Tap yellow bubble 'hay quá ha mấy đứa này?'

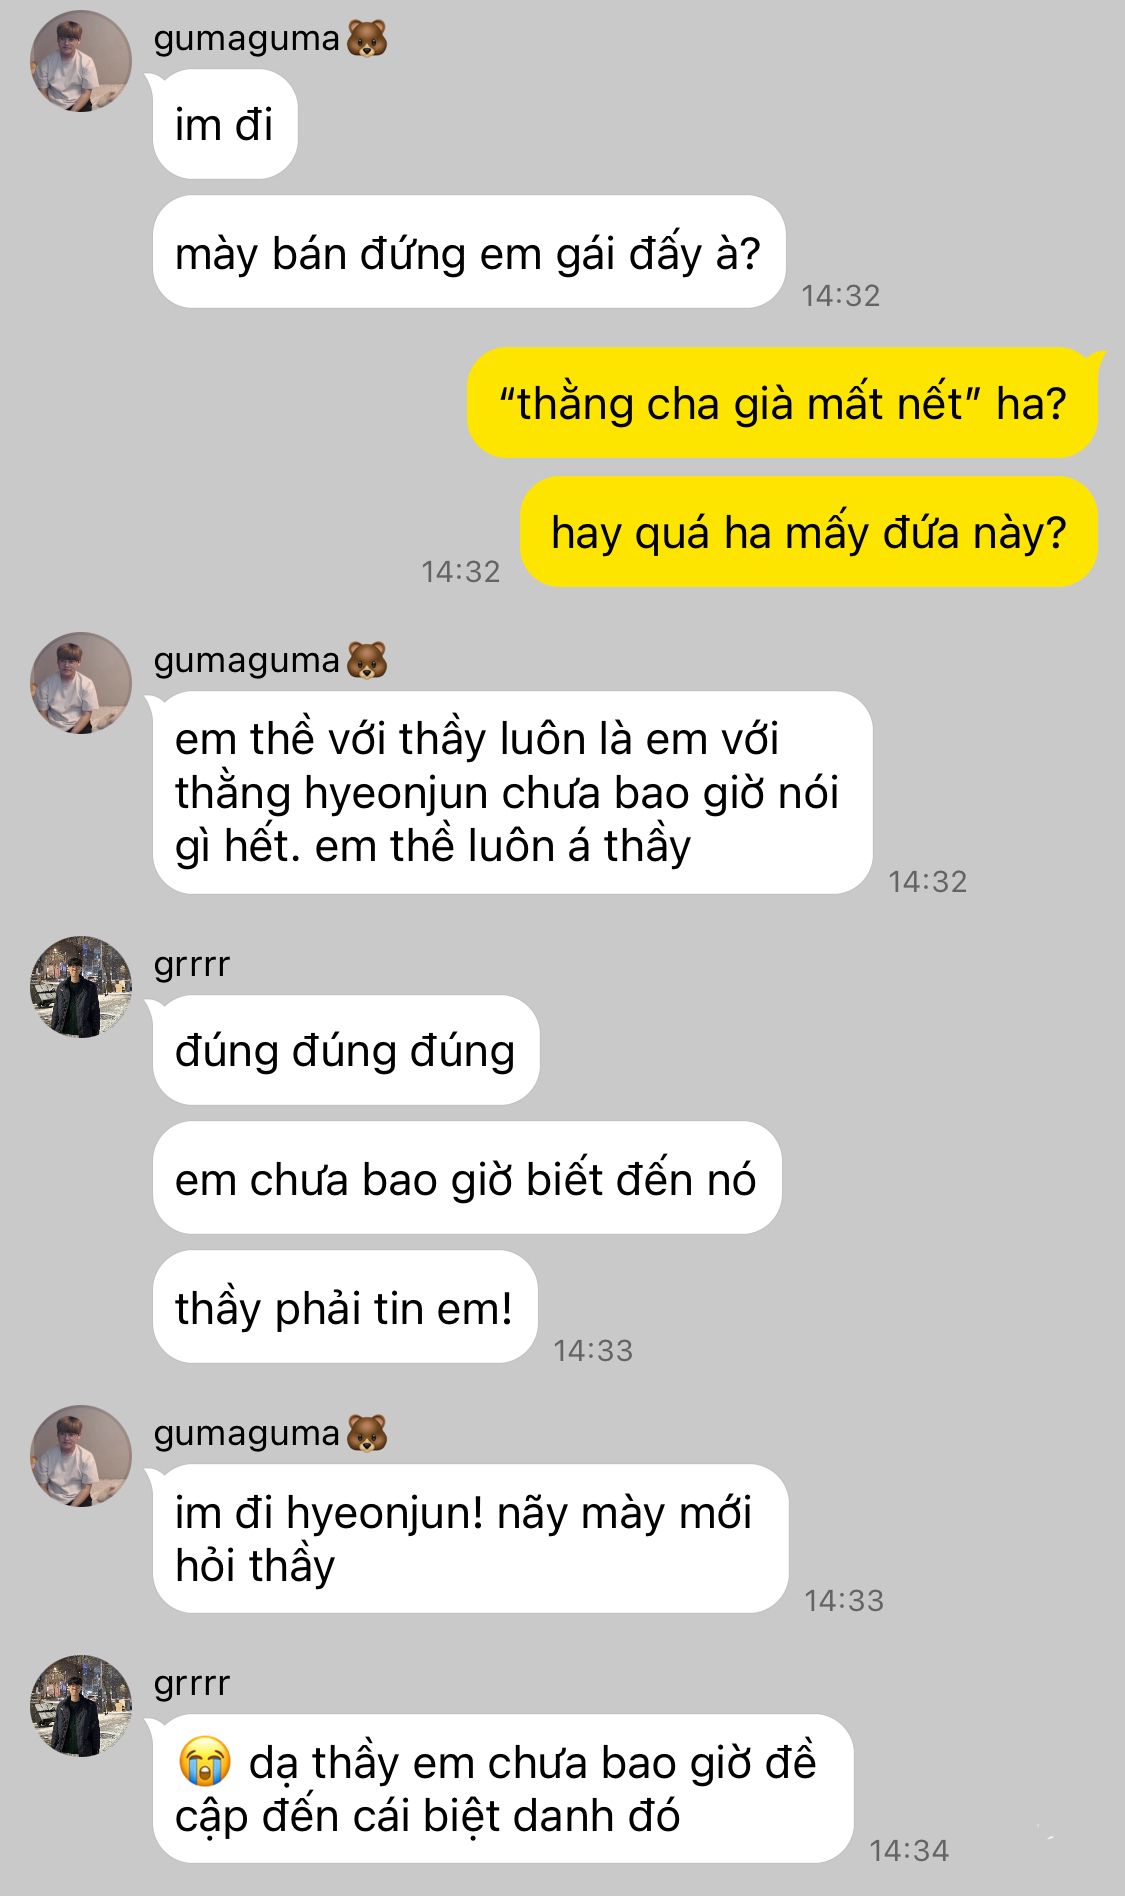808,532
